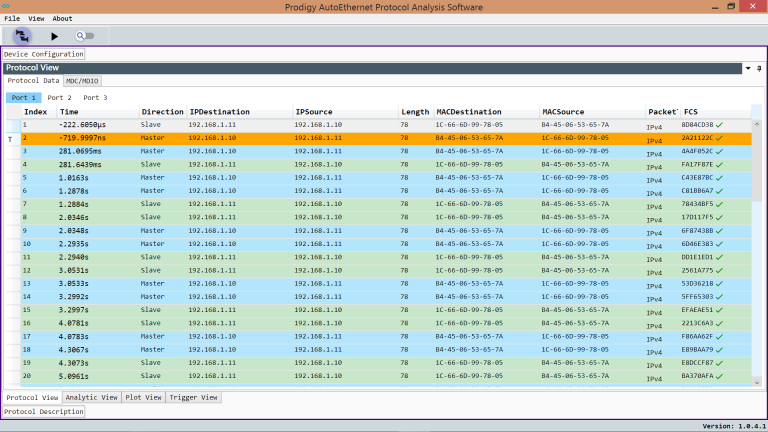
Task: Select the T trigger marker on row 2
Action: tap(10, 140)
